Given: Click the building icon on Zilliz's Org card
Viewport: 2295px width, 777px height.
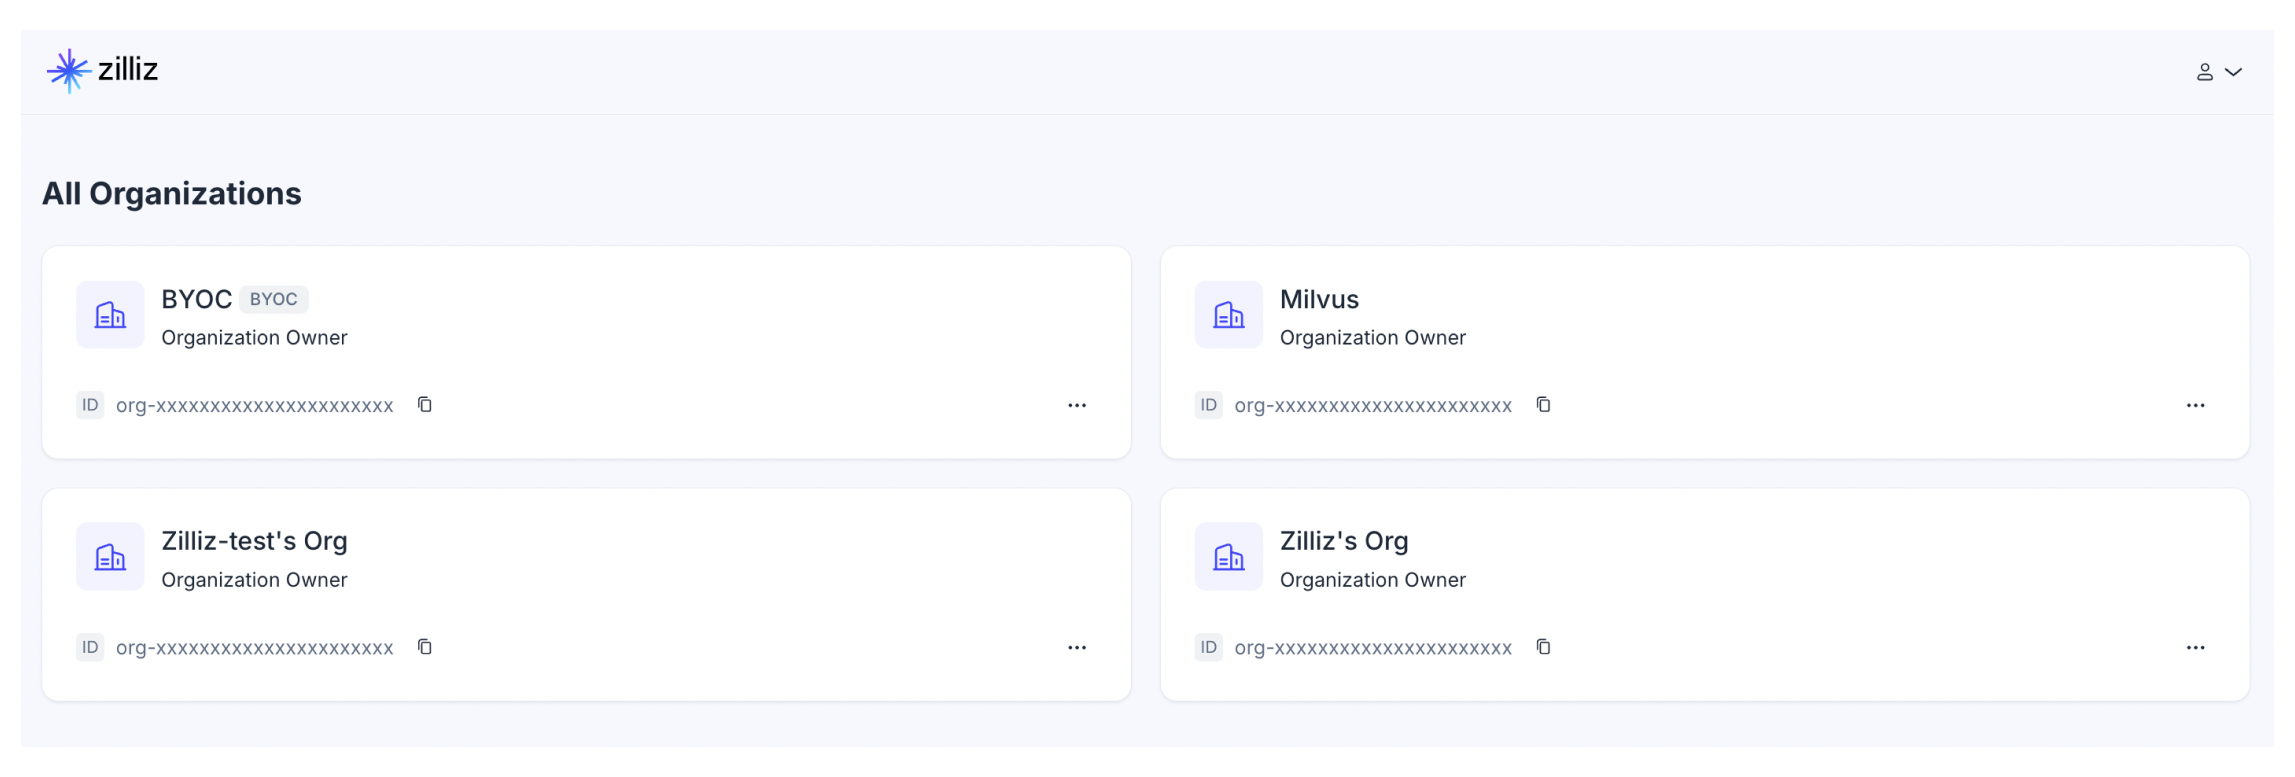Looking at the screenshot, I should [1228, 556].
